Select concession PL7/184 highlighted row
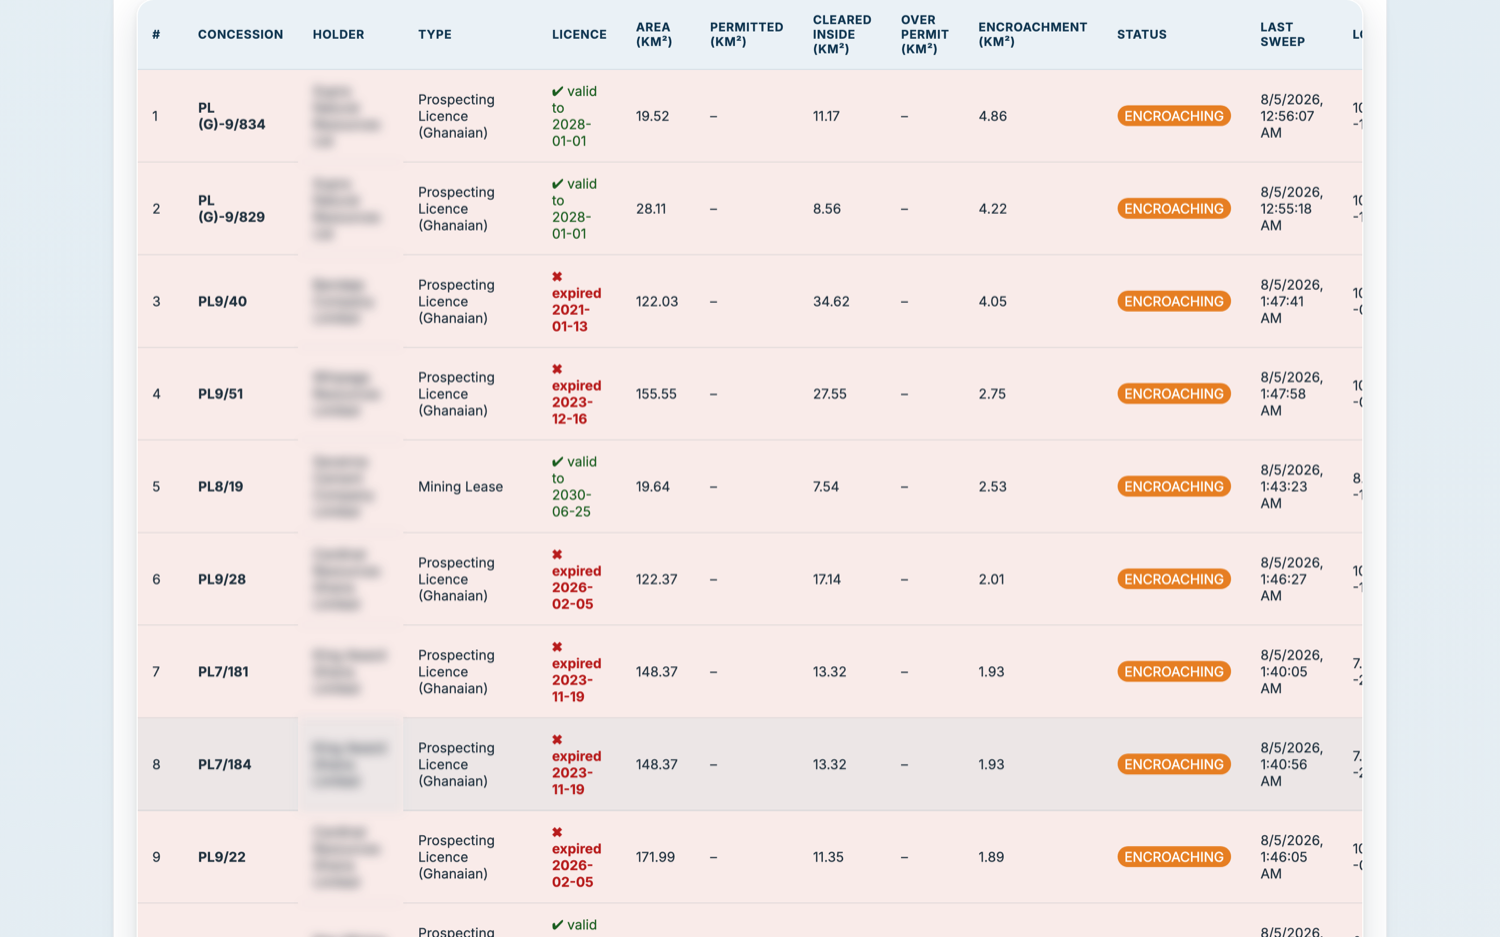Image resolution: width=1500 pixels, height=937 pixels. [x=749, y=764]
